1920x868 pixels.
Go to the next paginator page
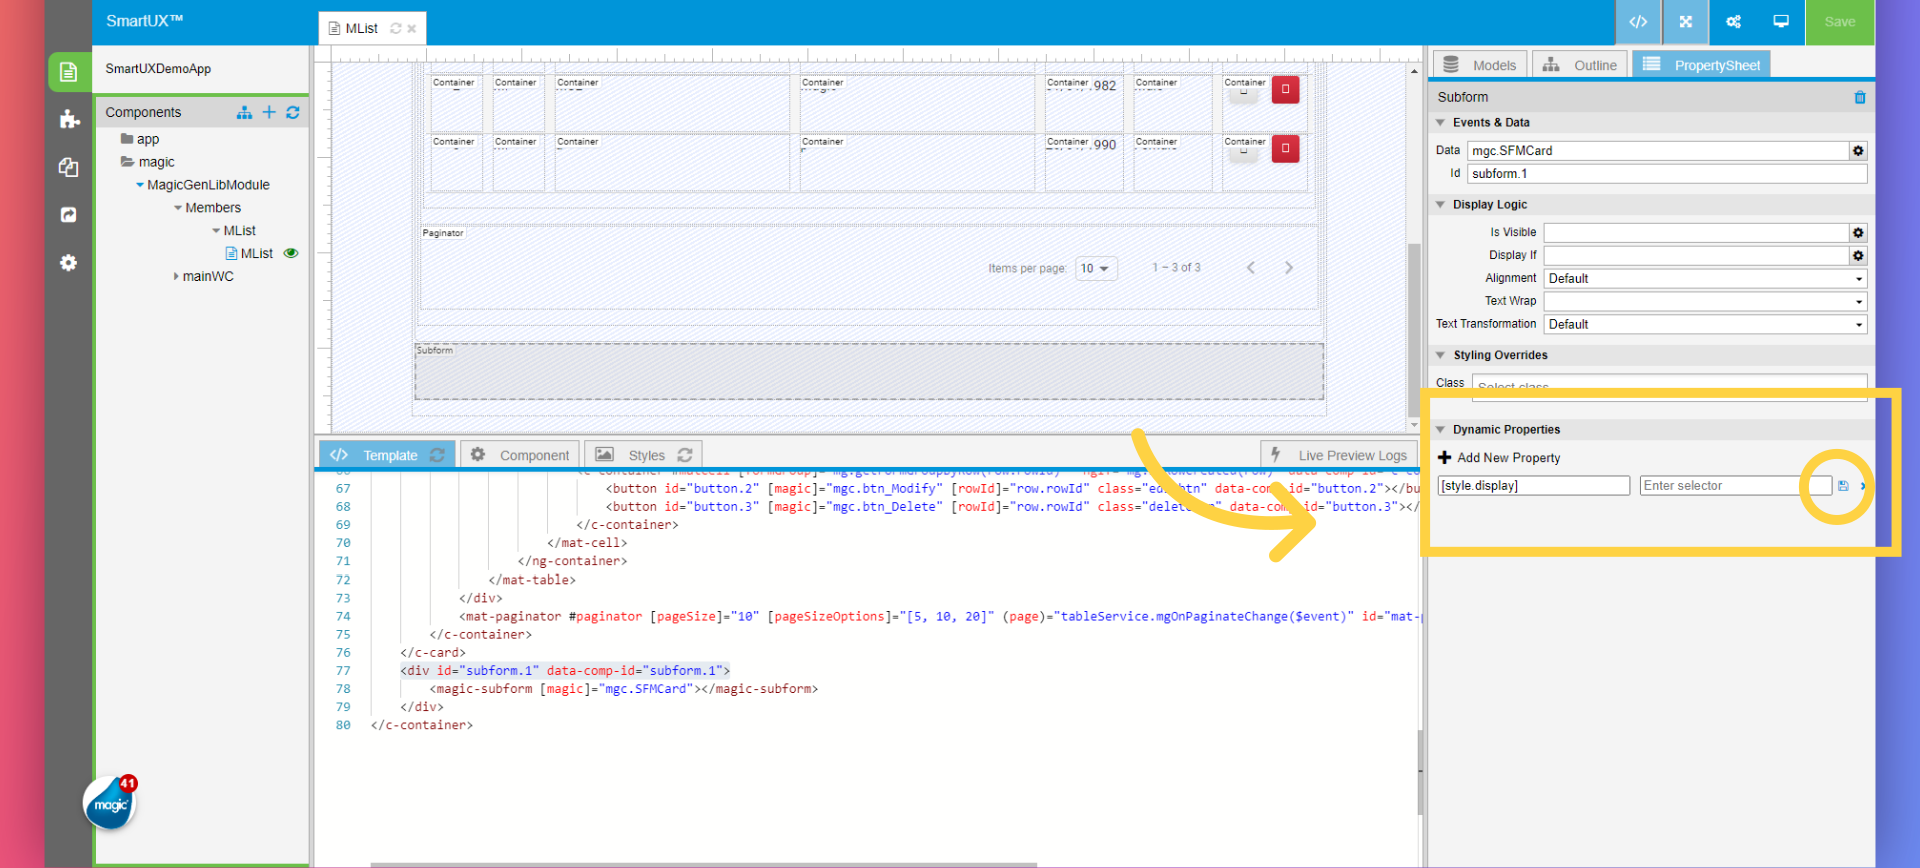point(1289,268)
